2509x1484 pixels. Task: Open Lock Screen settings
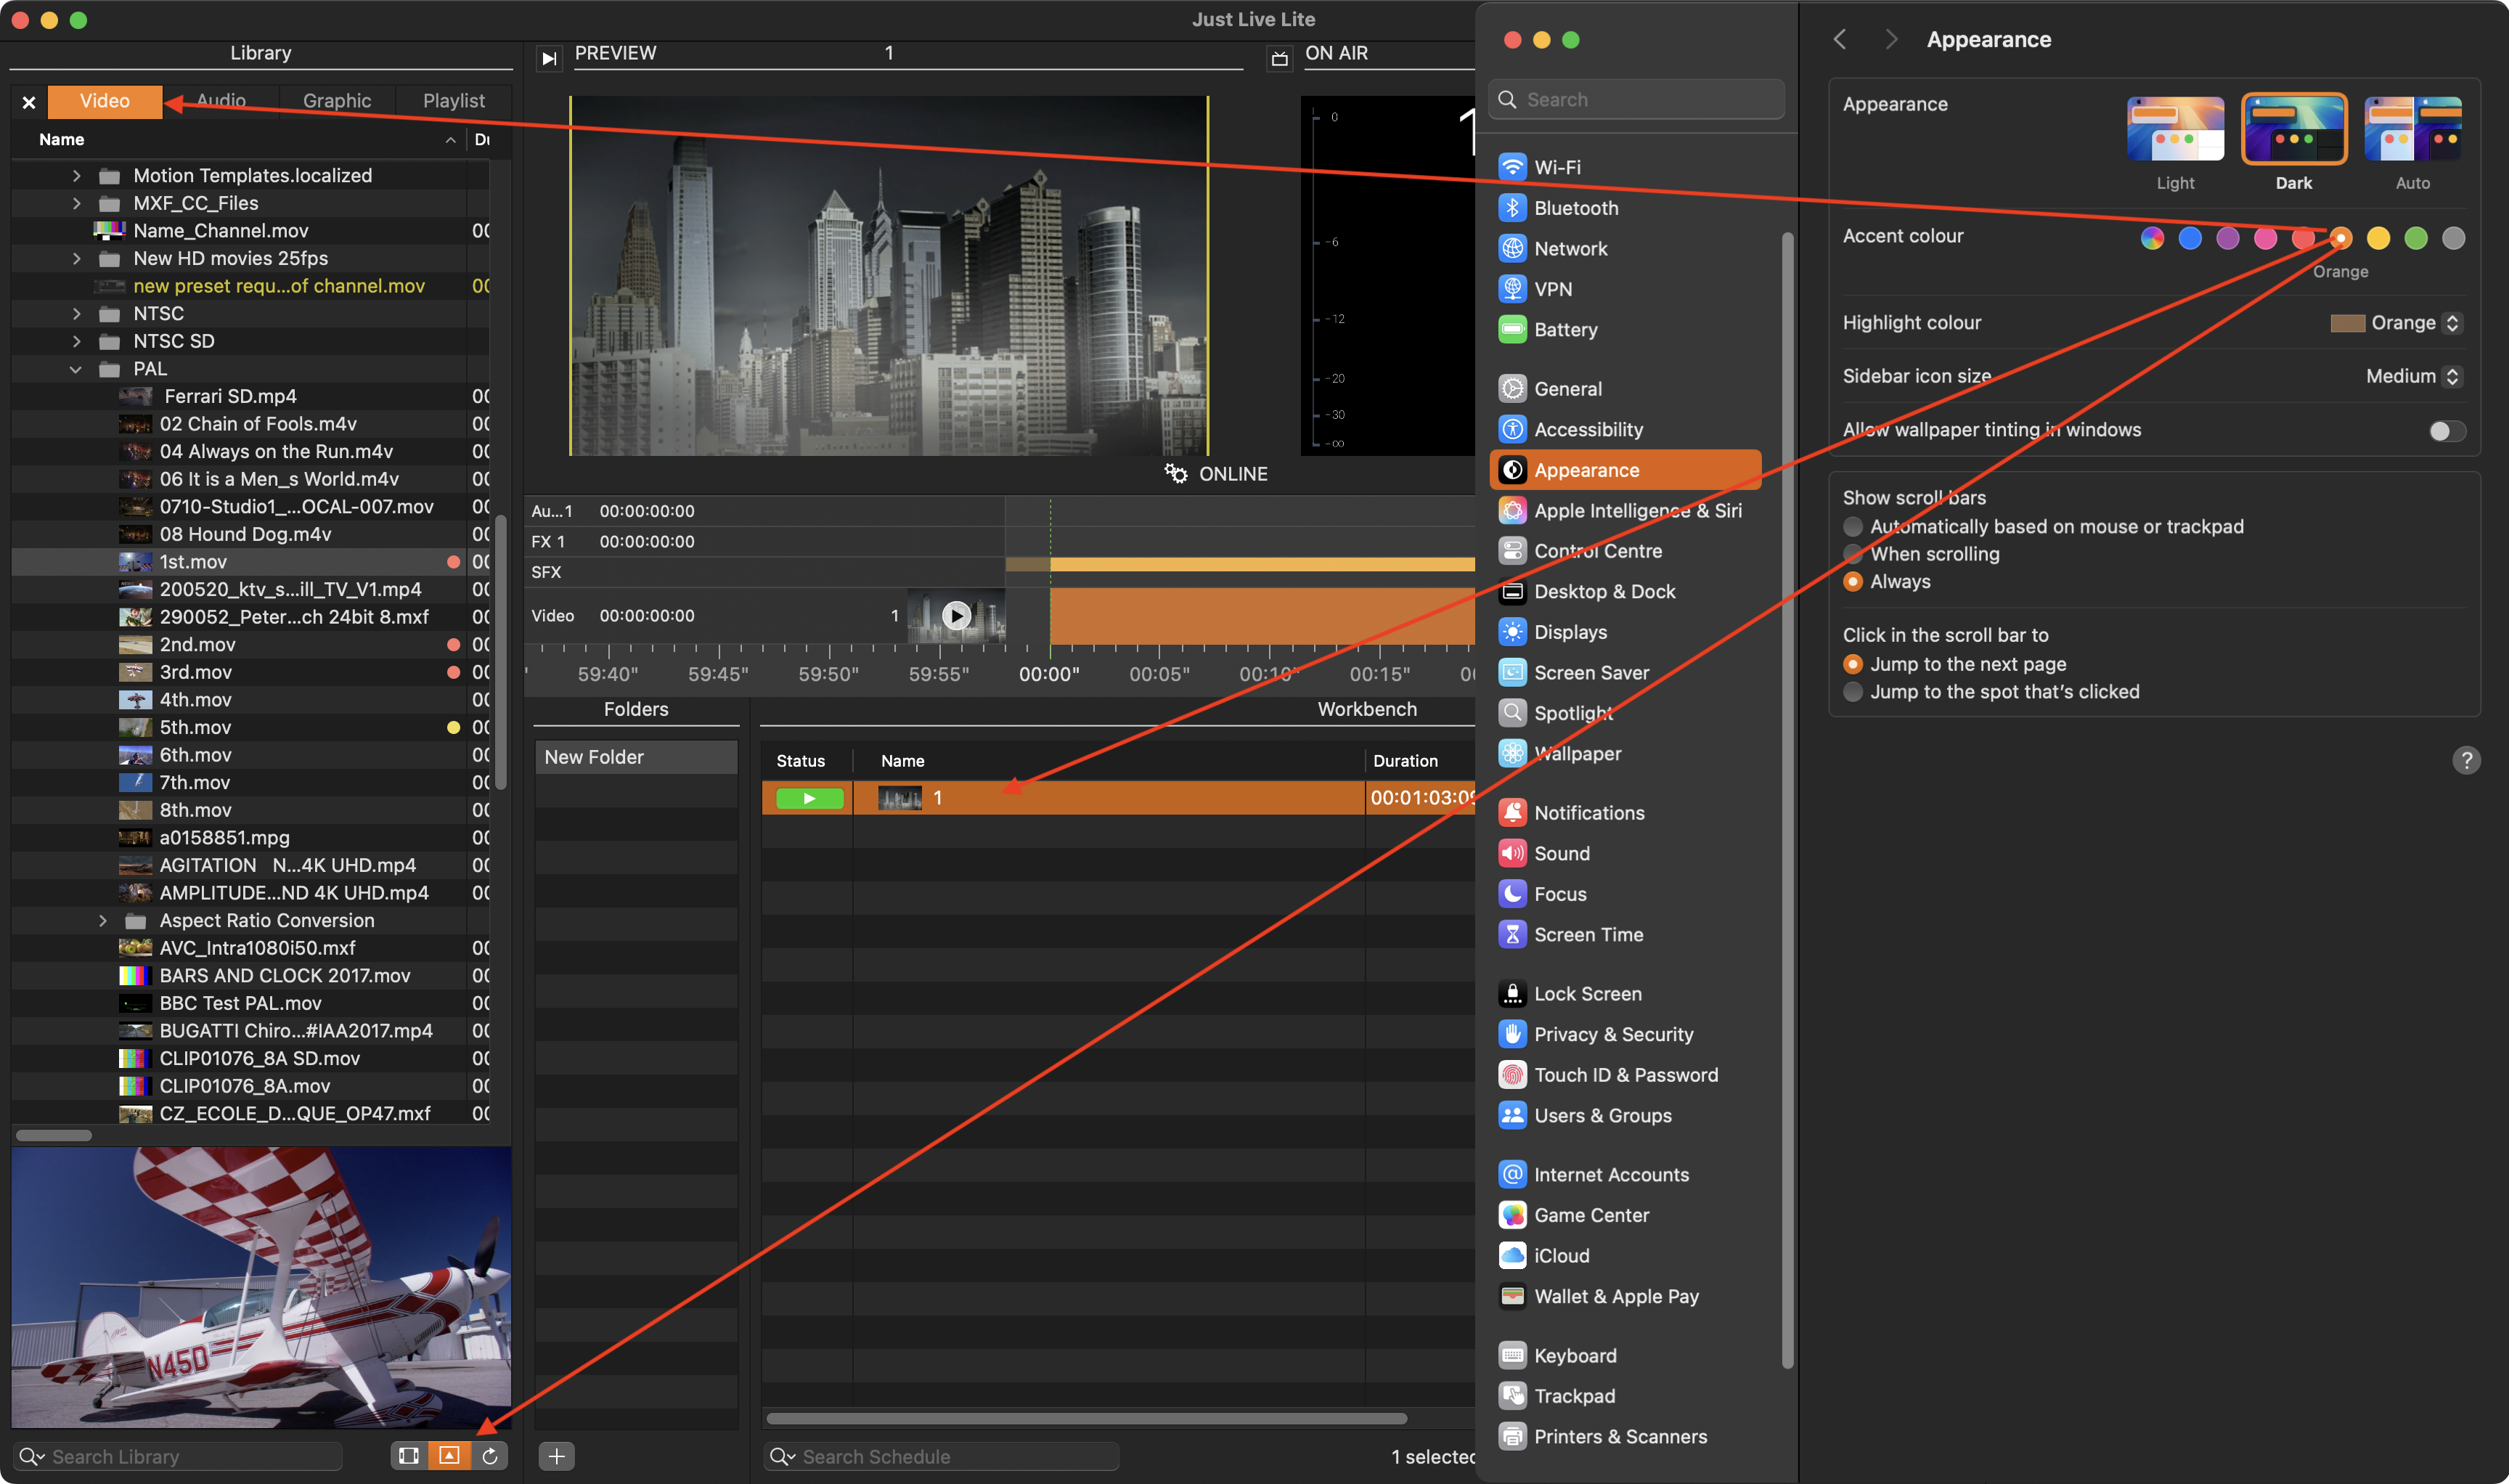[x=1625, y=993]
